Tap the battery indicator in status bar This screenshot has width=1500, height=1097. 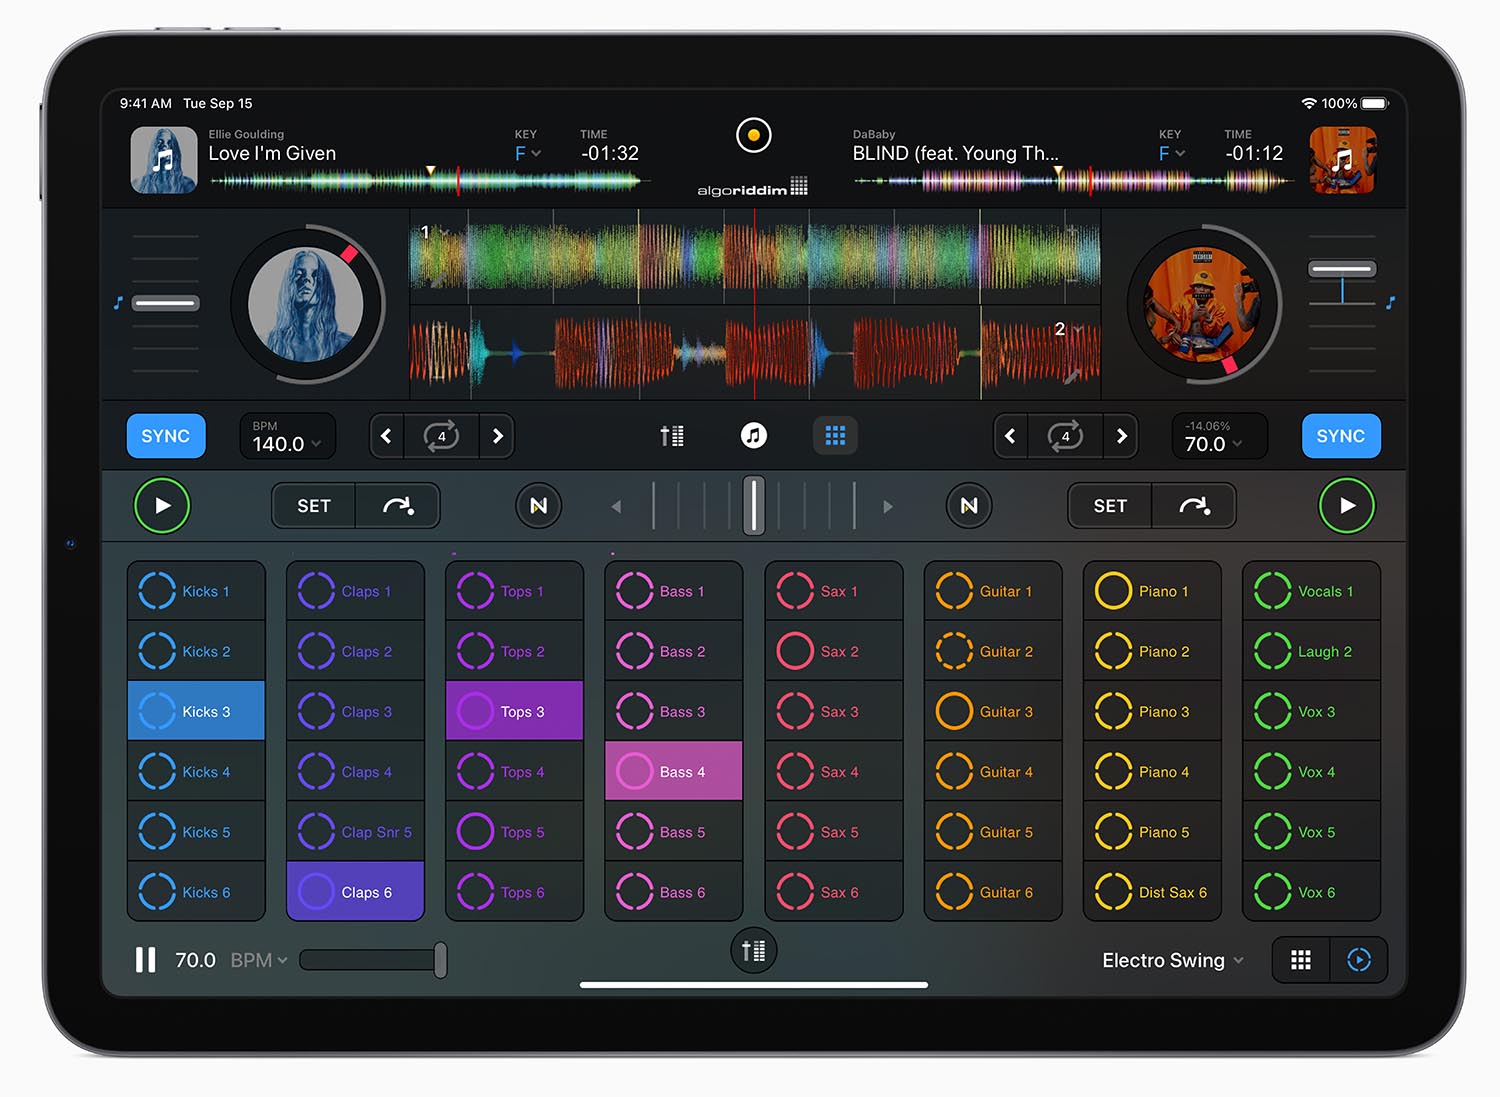(x=1375, y=103)
